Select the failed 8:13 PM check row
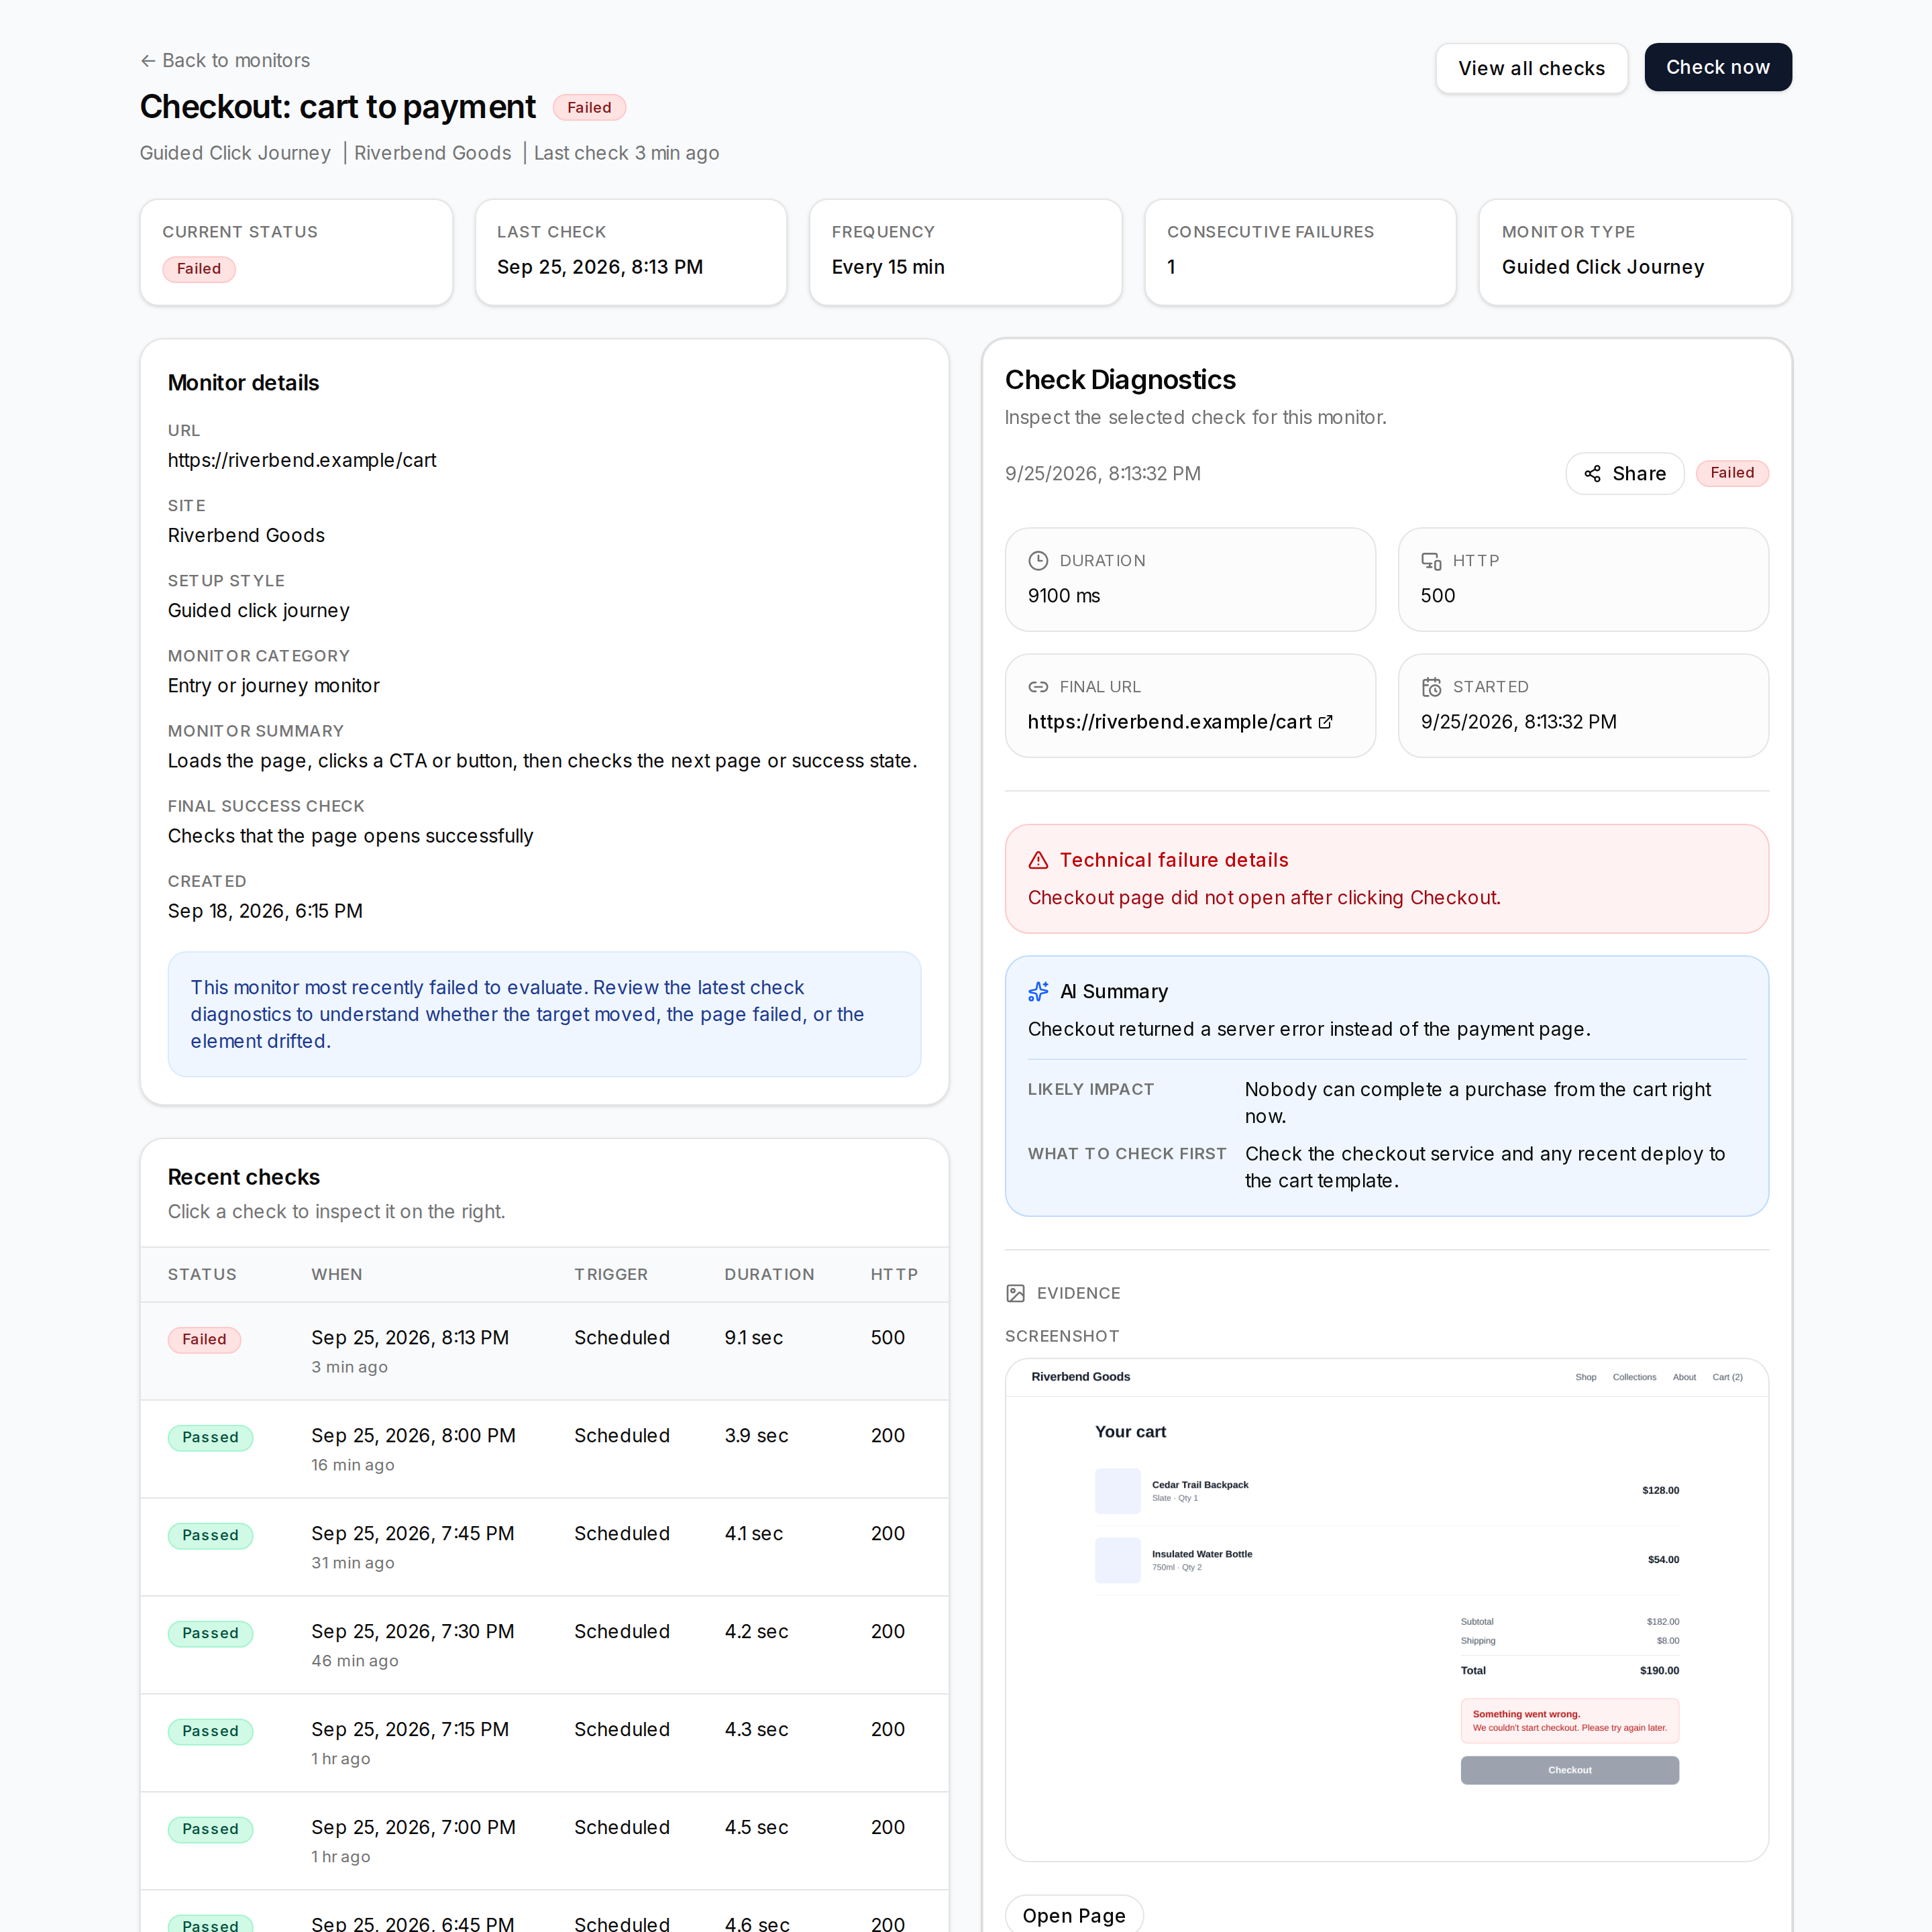 click(x=544, y=1351)
